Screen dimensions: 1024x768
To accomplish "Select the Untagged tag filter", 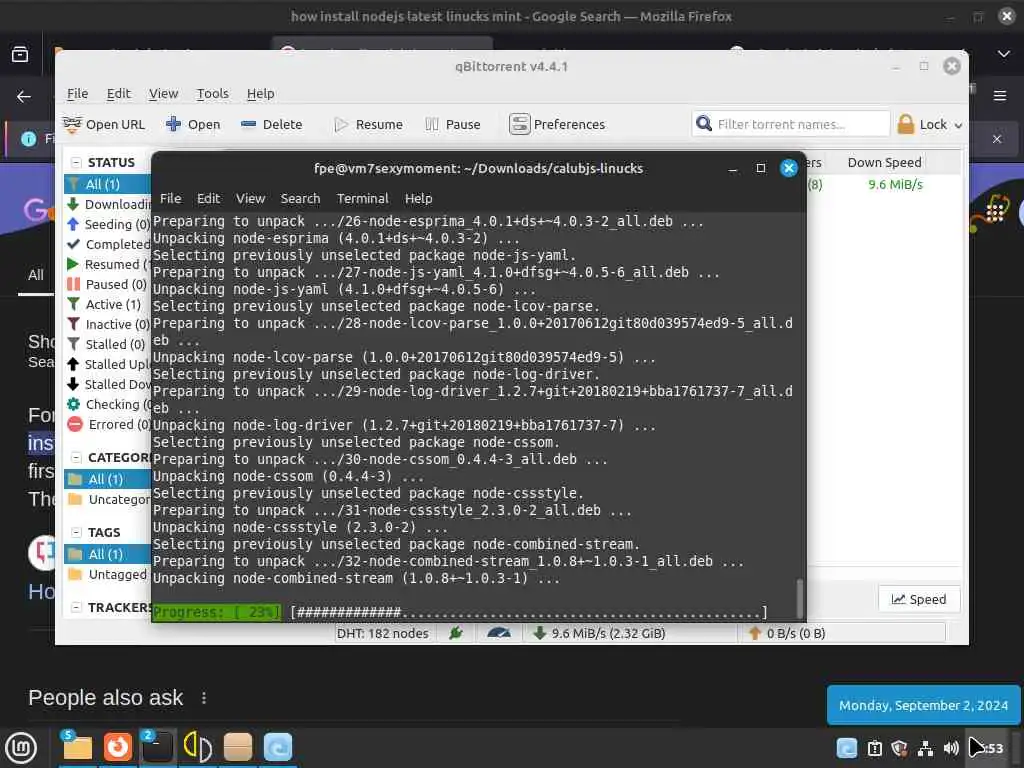I will (108, 575).
